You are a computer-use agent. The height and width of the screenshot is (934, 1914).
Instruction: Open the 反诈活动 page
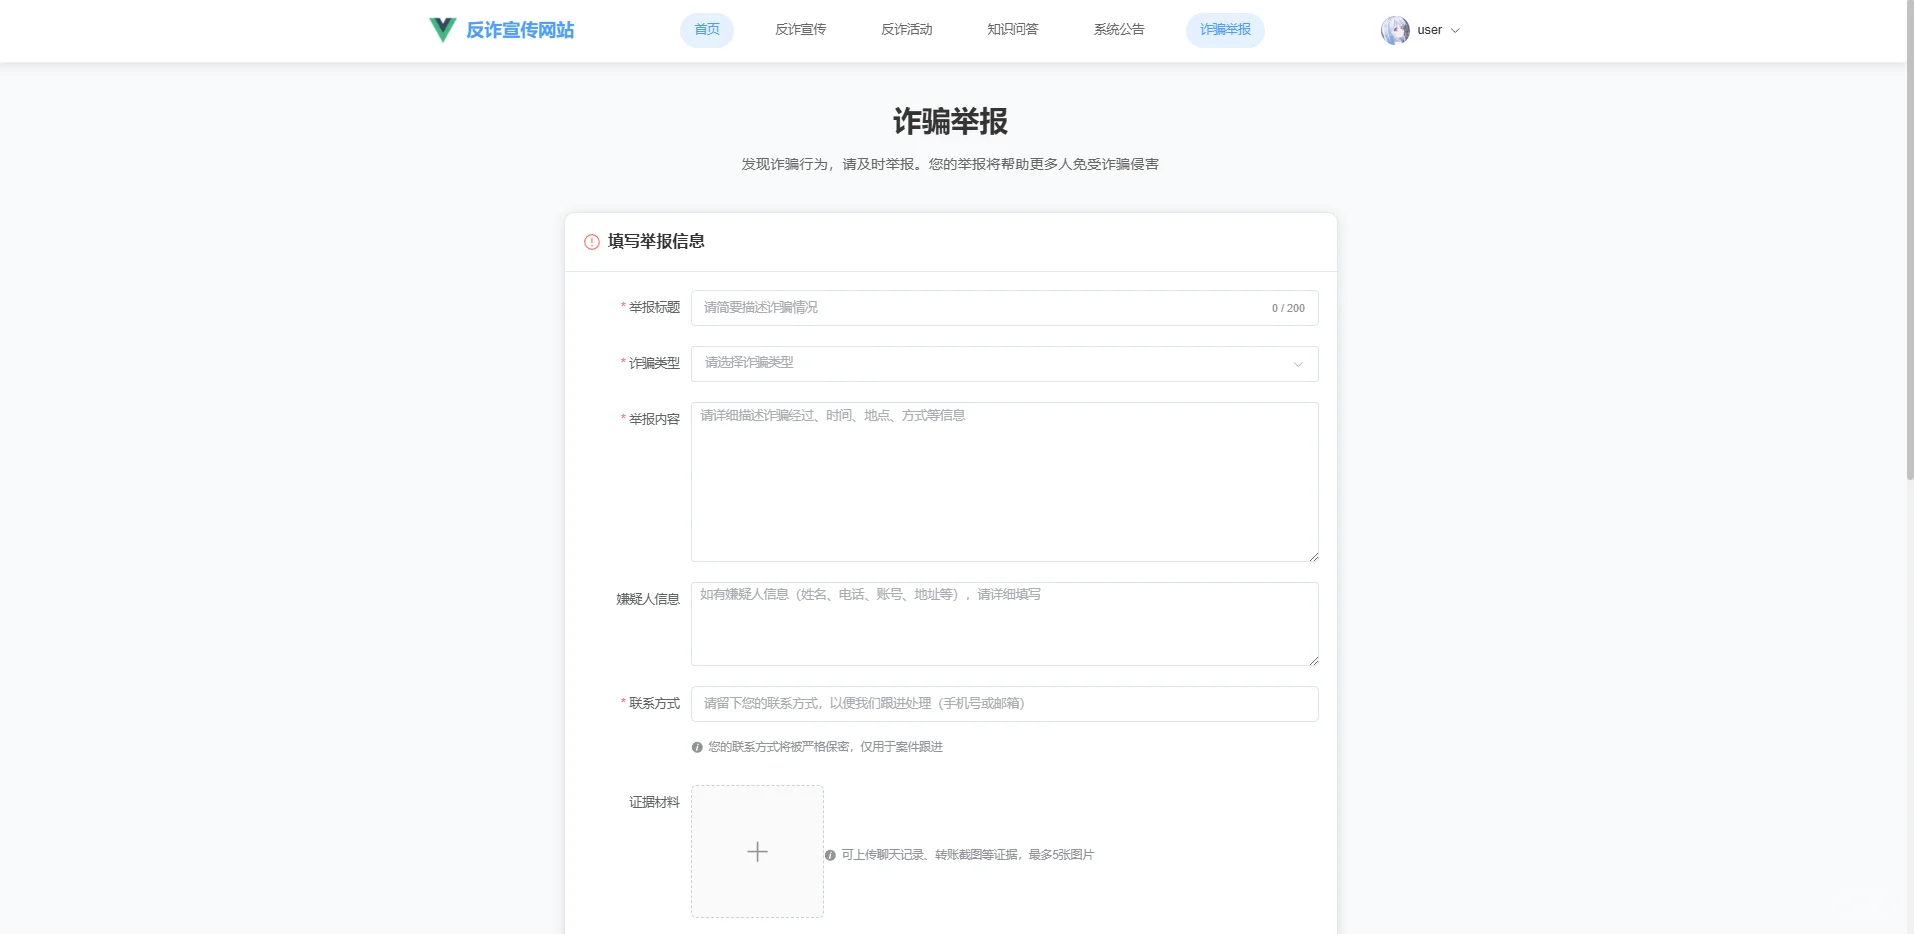906,30
